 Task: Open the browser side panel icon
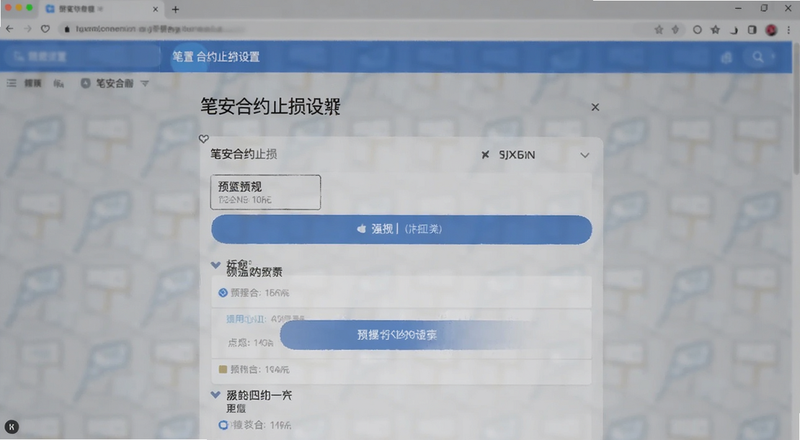(752, 30)
